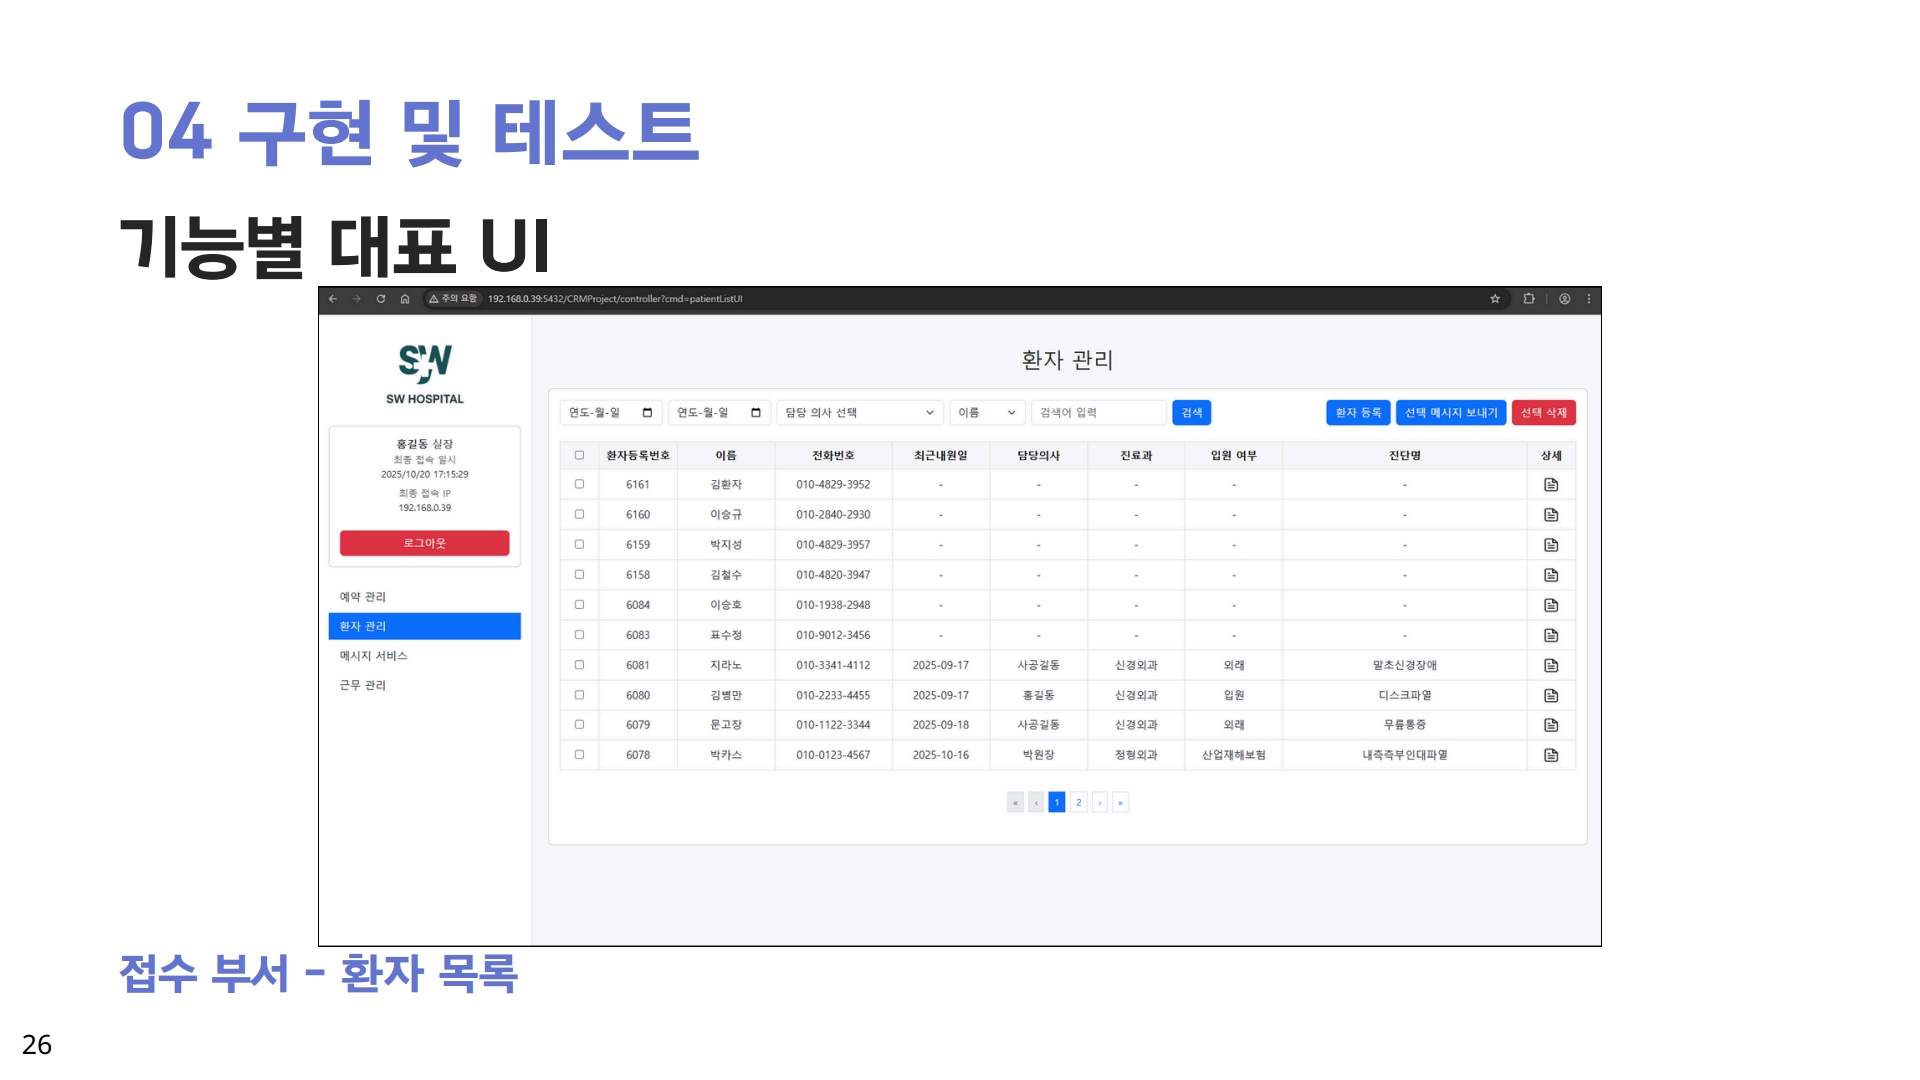The width and height of the screenshot is (1920, 1080).
Task: Open the browser extensions icon
Action: 1529,299
